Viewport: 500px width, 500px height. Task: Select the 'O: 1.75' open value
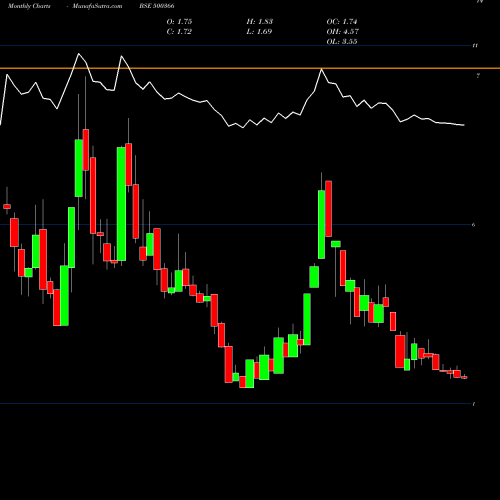click(x=179, y=22)
